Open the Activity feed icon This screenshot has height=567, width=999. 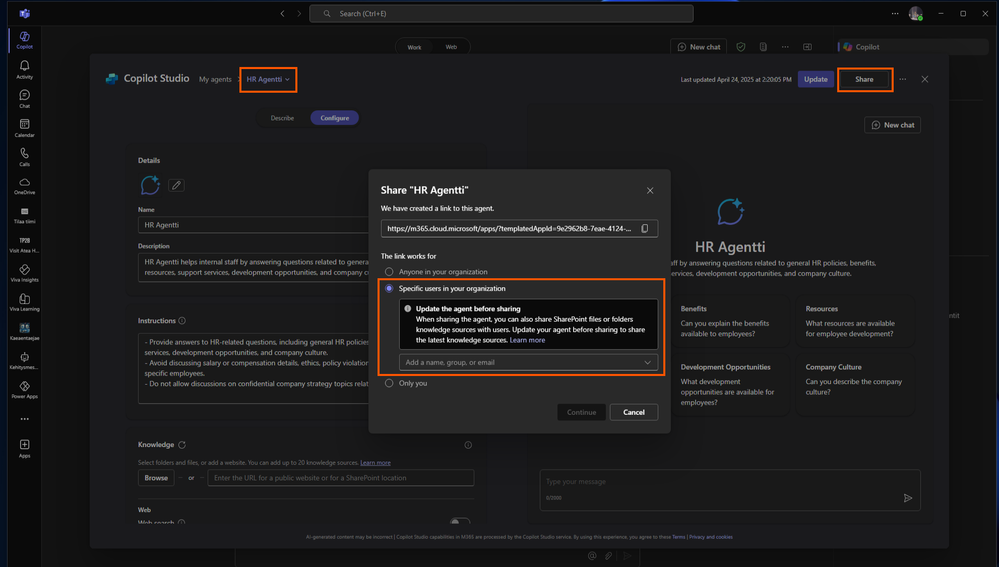pos(24,69)
